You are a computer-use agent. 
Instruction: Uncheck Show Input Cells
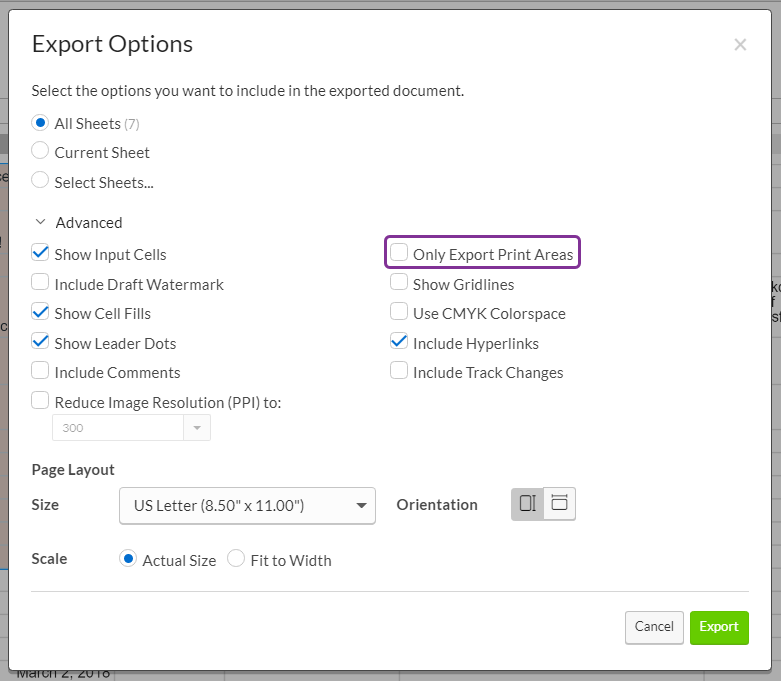pos(40,254)
